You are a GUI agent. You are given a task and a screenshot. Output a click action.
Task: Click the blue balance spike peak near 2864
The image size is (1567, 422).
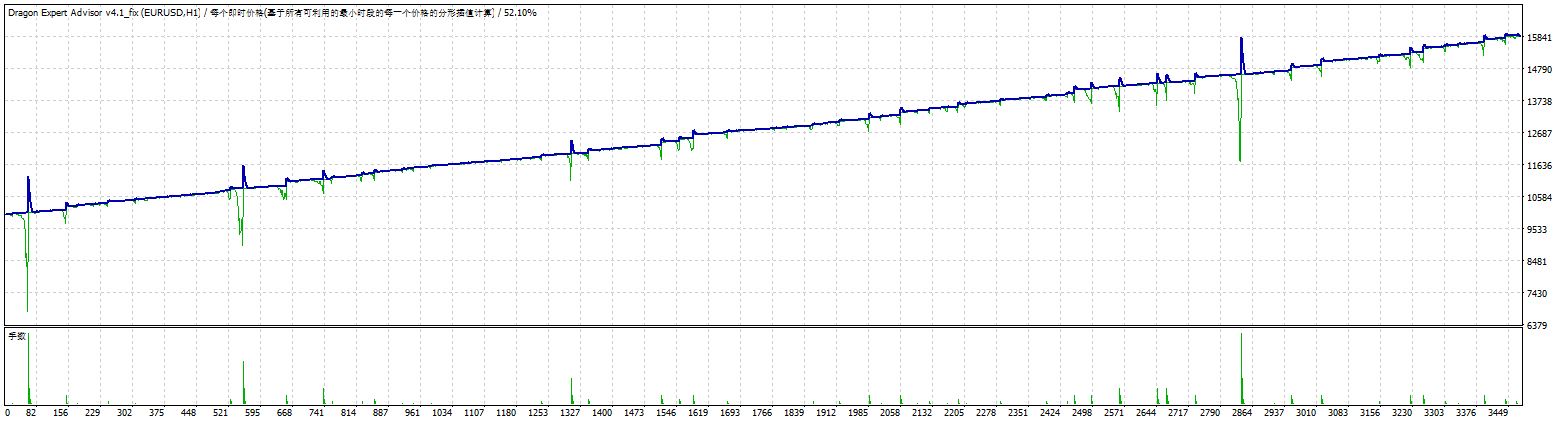[1241, 40]
